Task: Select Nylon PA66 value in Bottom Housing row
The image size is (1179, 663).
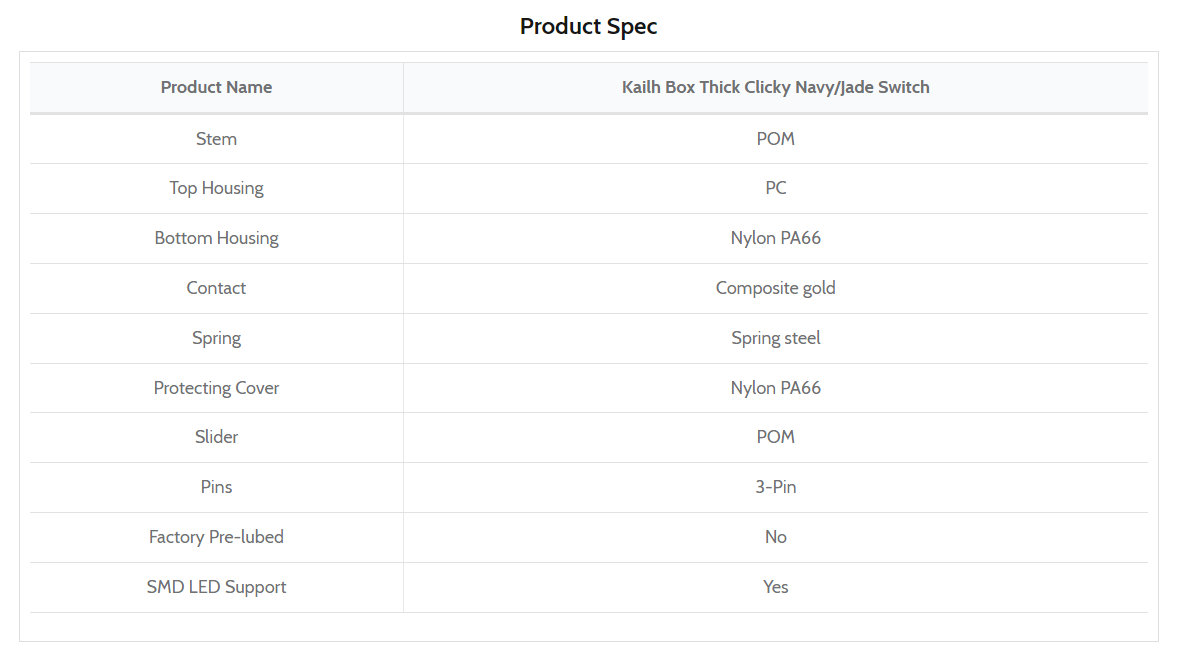Action: 775,238
